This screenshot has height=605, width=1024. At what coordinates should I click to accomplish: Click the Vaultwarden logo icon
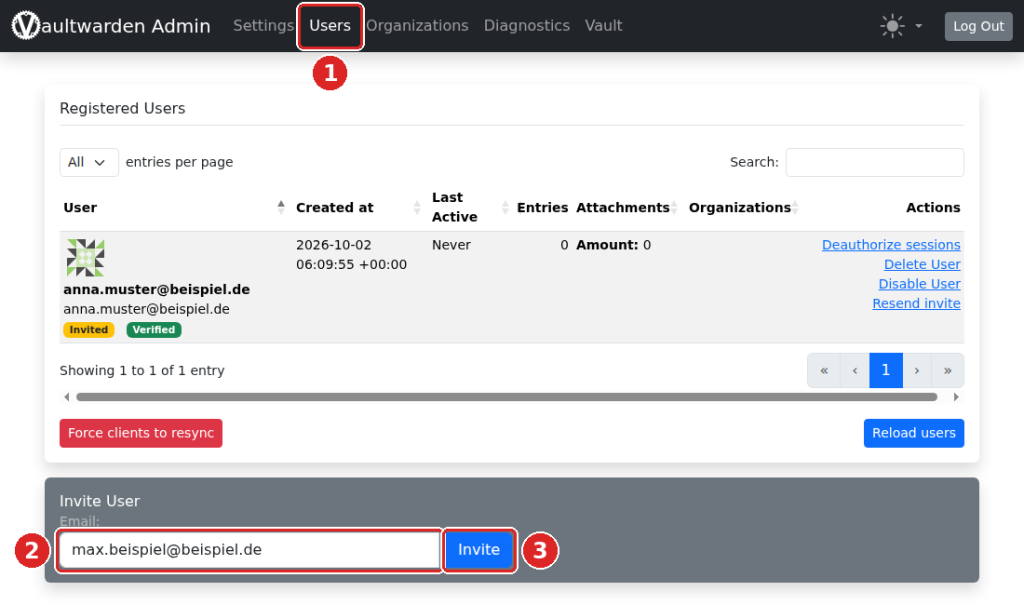click(x=26, y=25)
